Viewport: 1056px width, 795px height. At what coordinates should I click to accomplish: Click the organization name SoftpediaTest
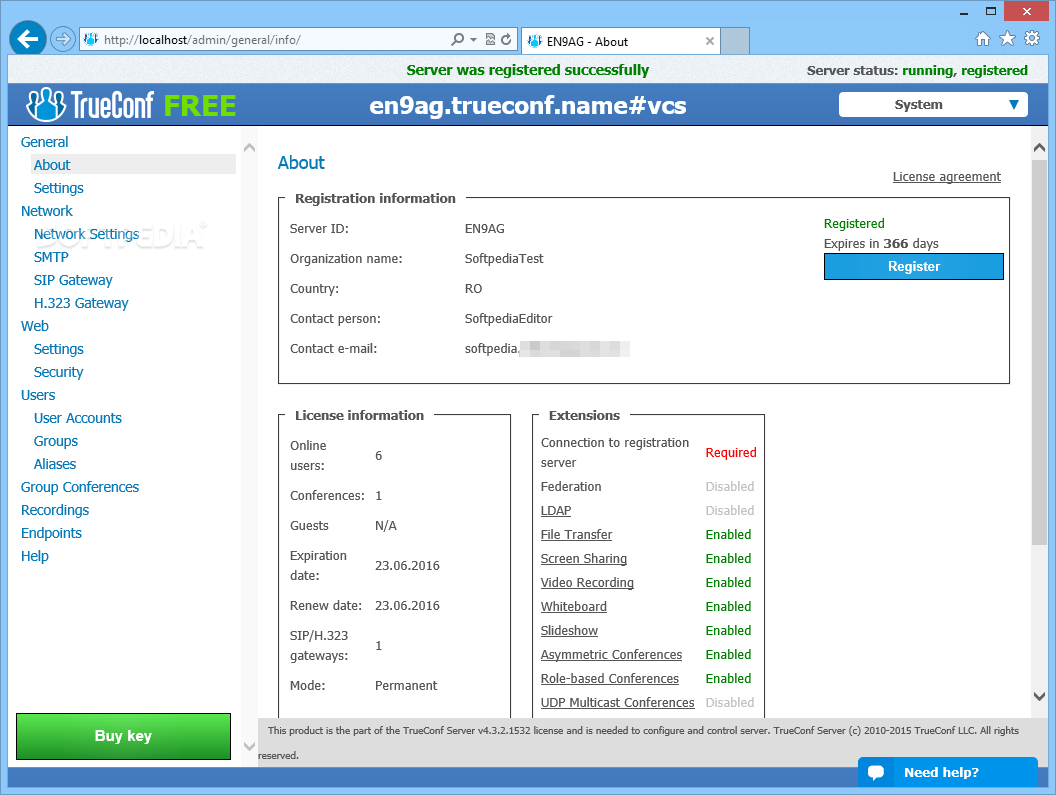point(504,259)
